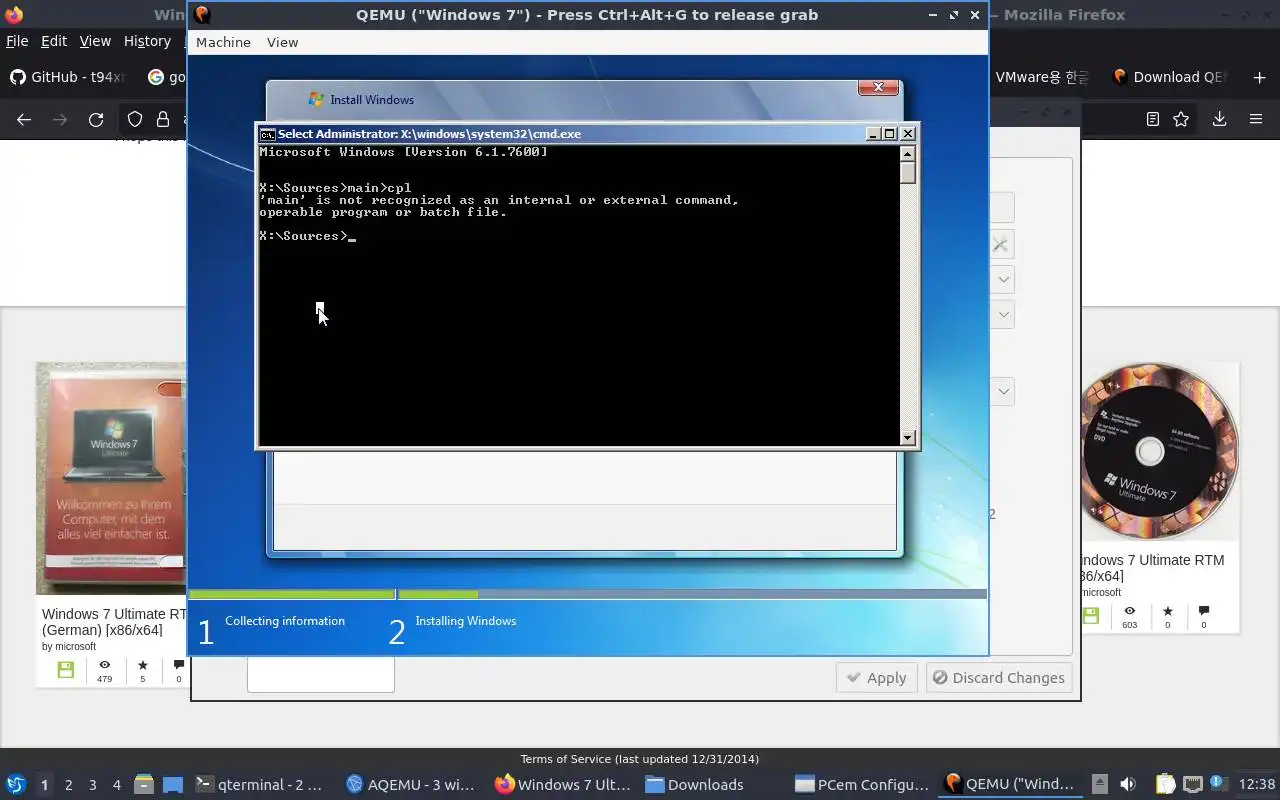Close the Install Windows dialog
1280x800 pixels.
click(878, 87)
